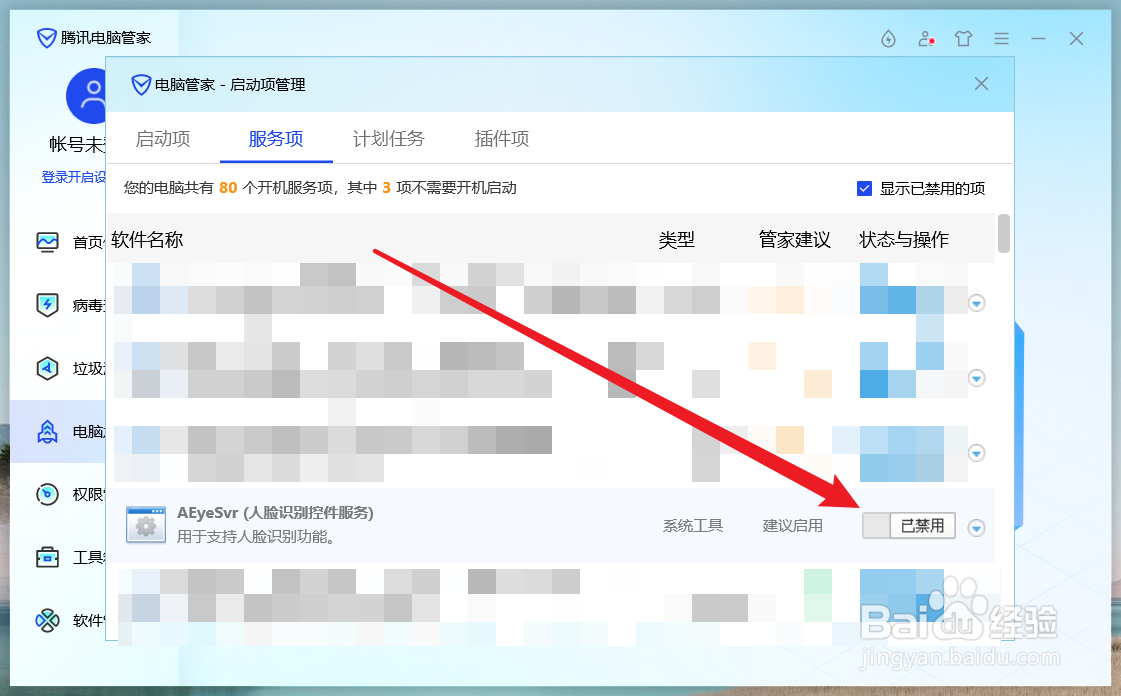1121x696 pixels.
Task: Click the AEyeSvr service gear icon
Action: click(x=146, y=525)
